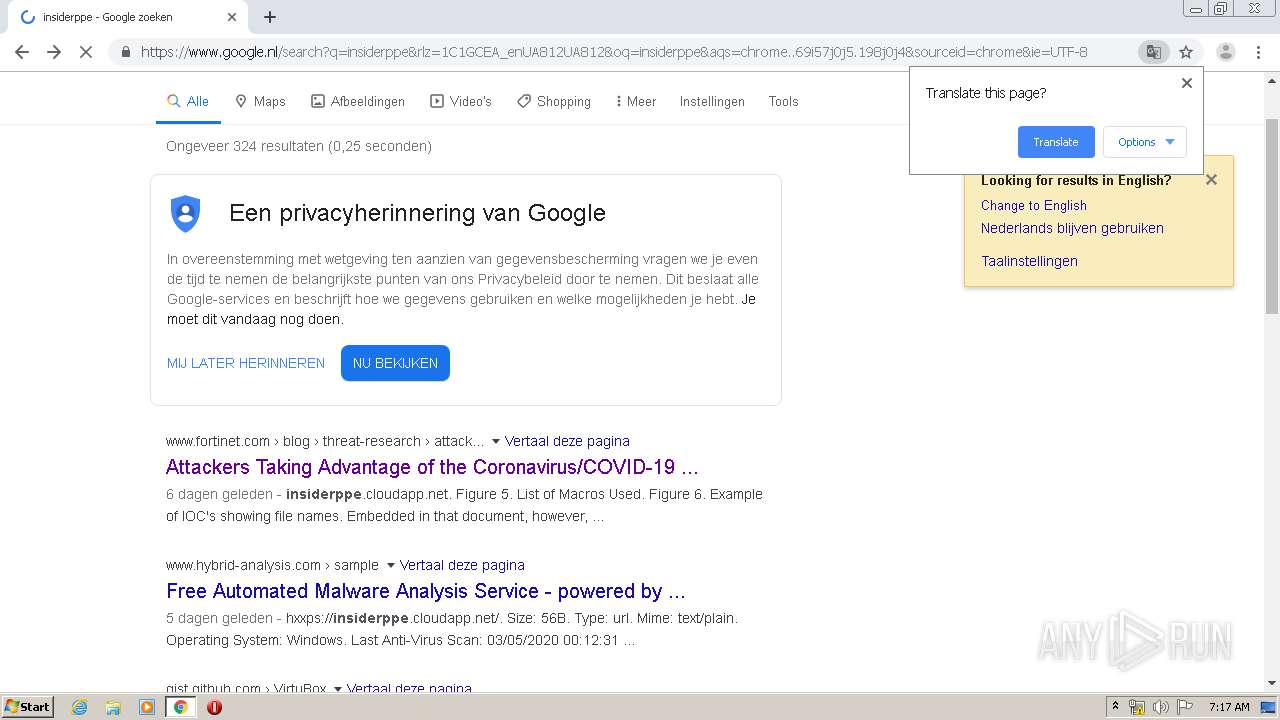Image resolution: width=1280 pixels, height=720 pixels.
Task: Switch to the Afbeeldingen tab
Action: pyautogui.click(x=358, y=101)
